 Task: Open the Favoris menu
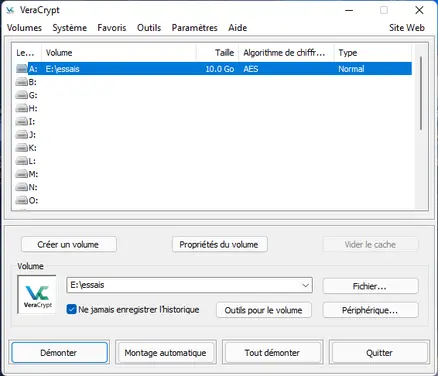112,28
